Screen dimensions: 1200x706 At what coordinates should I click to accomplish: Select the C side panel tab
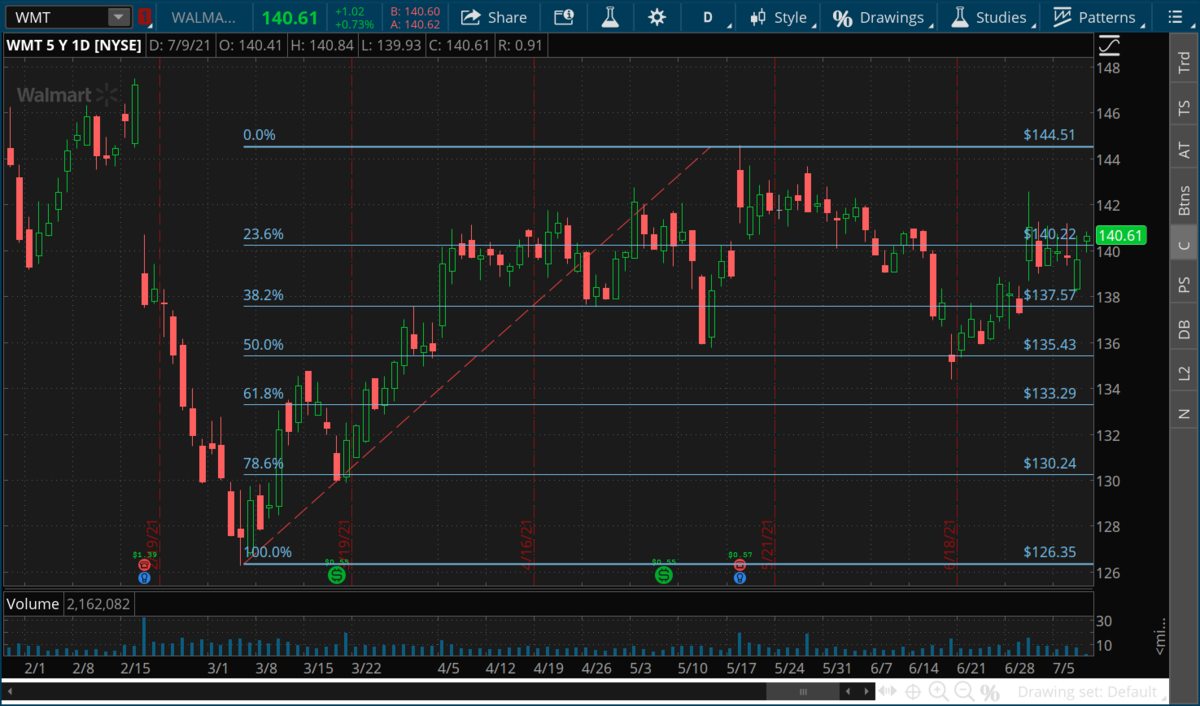pos(1184,245)
